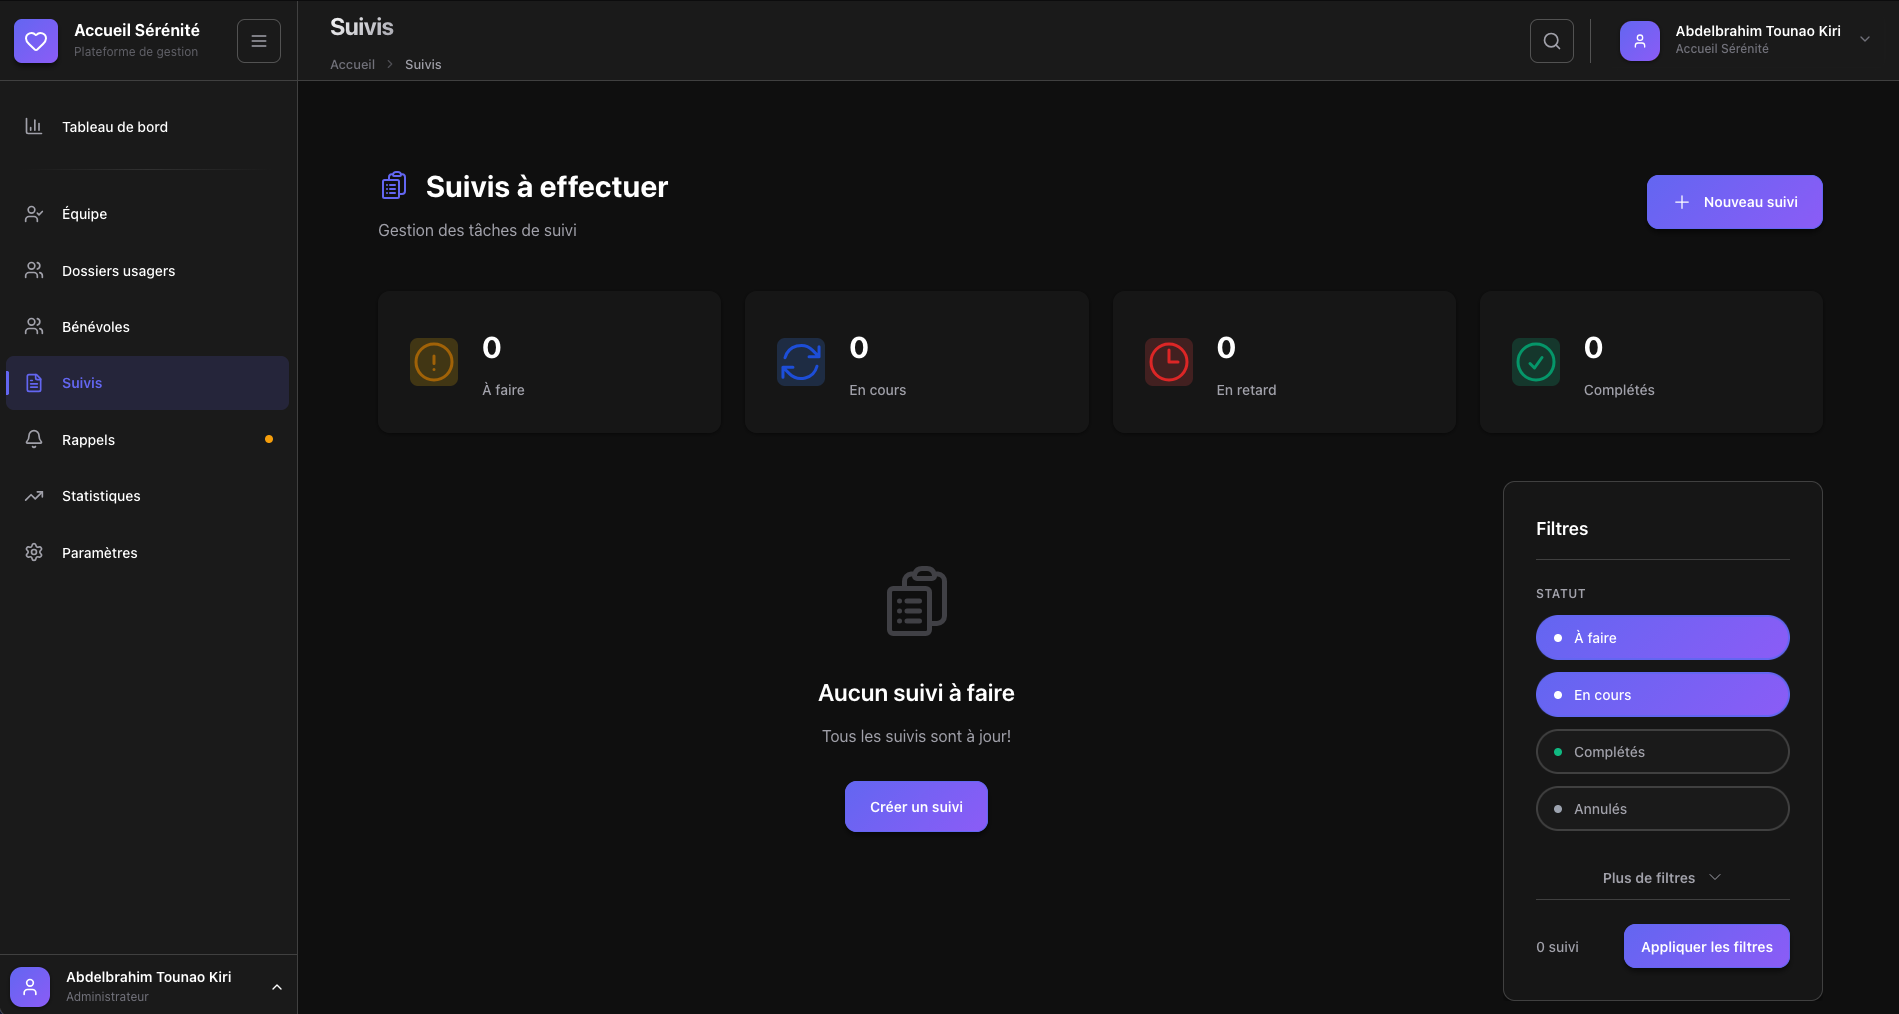Click the À faire warning icon

point(434,362)
